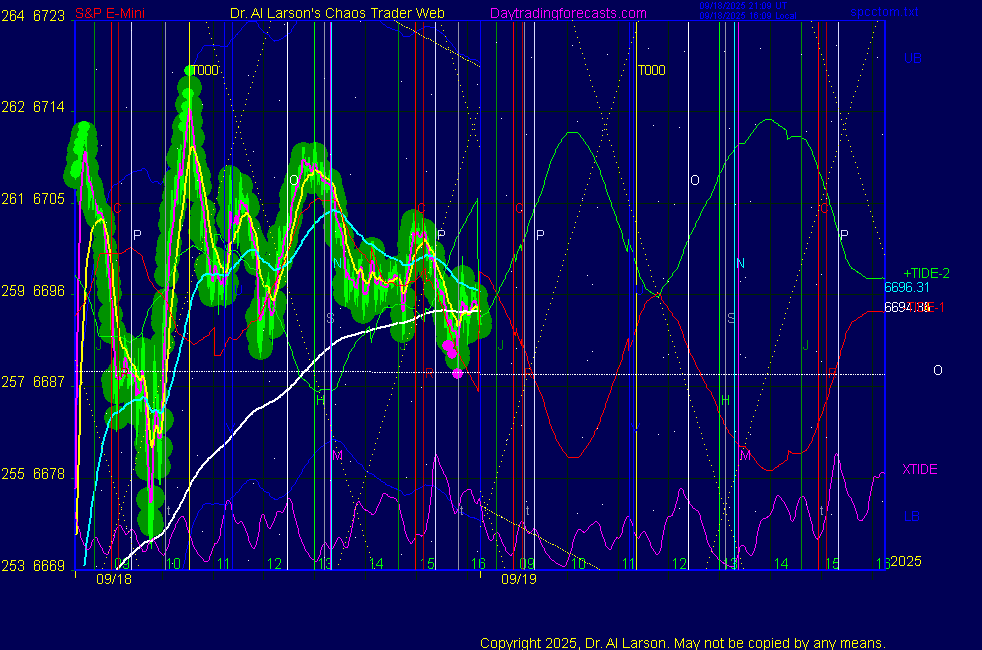Click the magenta dot at latest price low

tap(458, 373)
